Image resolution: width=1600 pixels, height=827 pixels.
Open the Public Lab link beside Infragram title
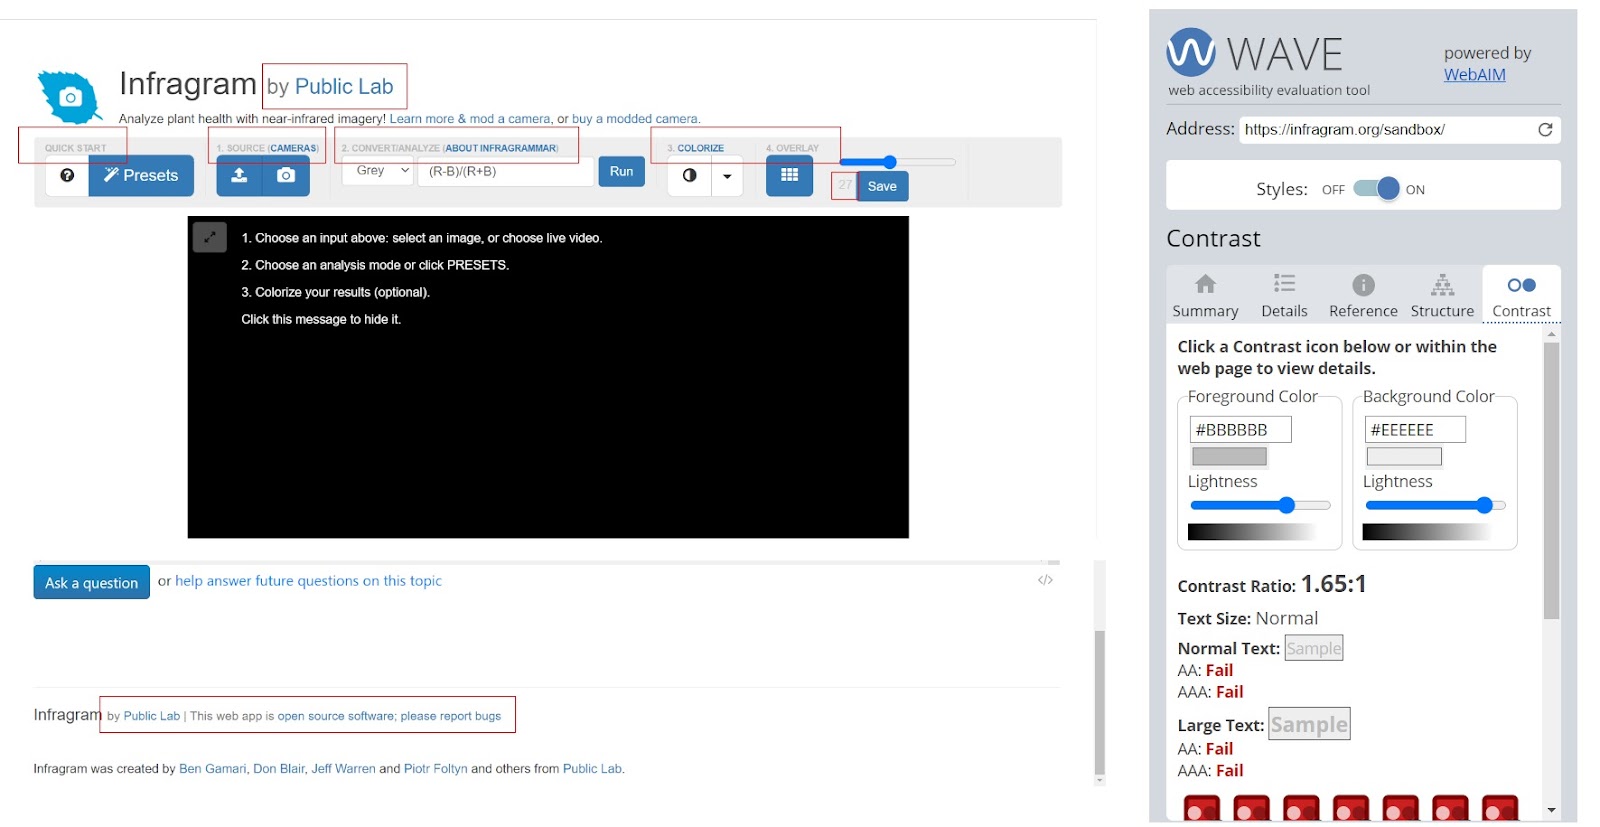coord(344,87)
